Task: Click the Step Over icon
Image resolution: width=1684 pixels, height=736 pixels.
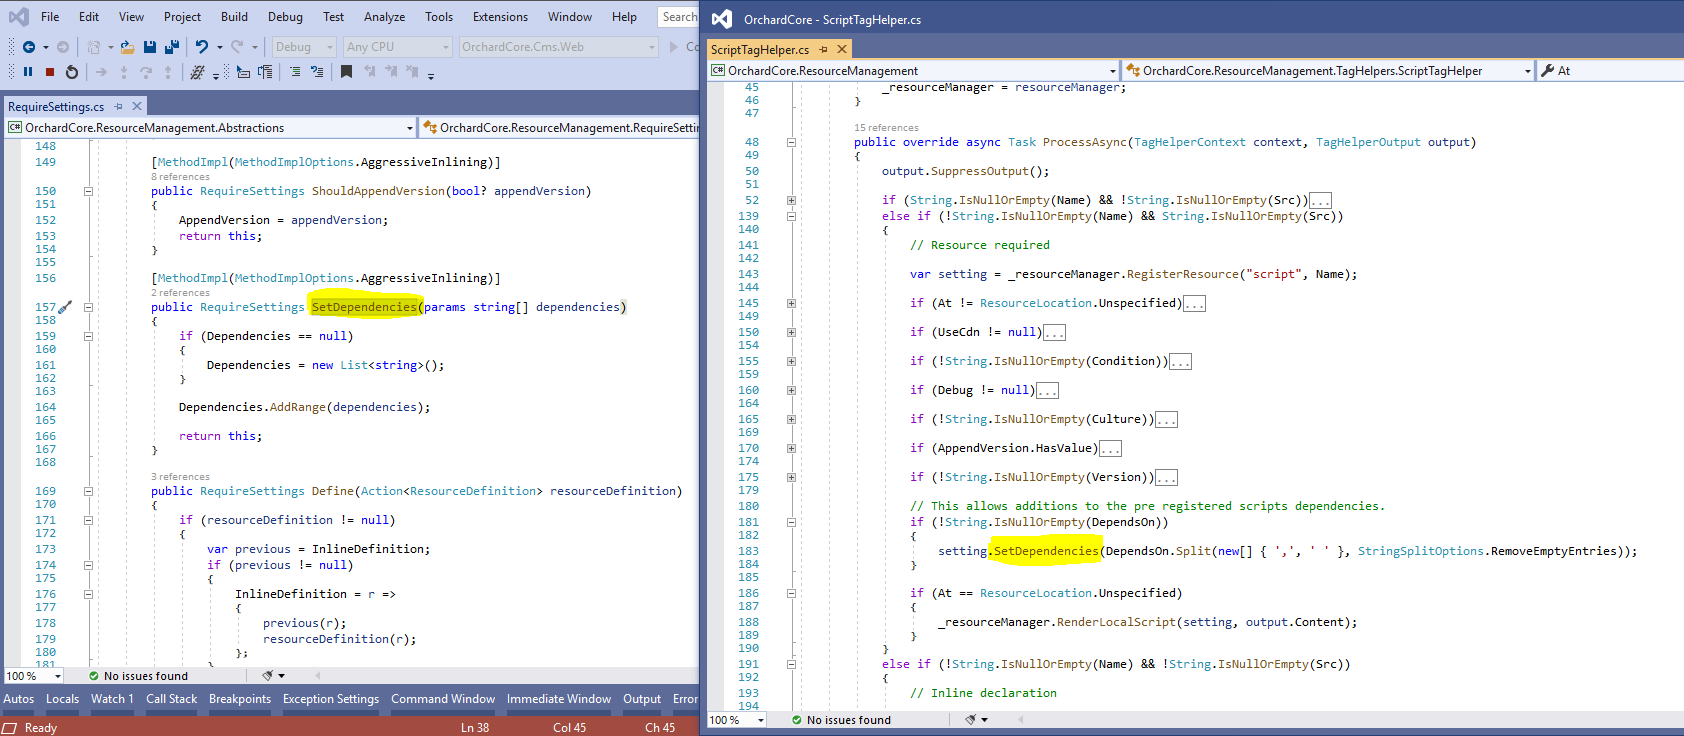Action: pyautogui.click(x=146, y=72)
